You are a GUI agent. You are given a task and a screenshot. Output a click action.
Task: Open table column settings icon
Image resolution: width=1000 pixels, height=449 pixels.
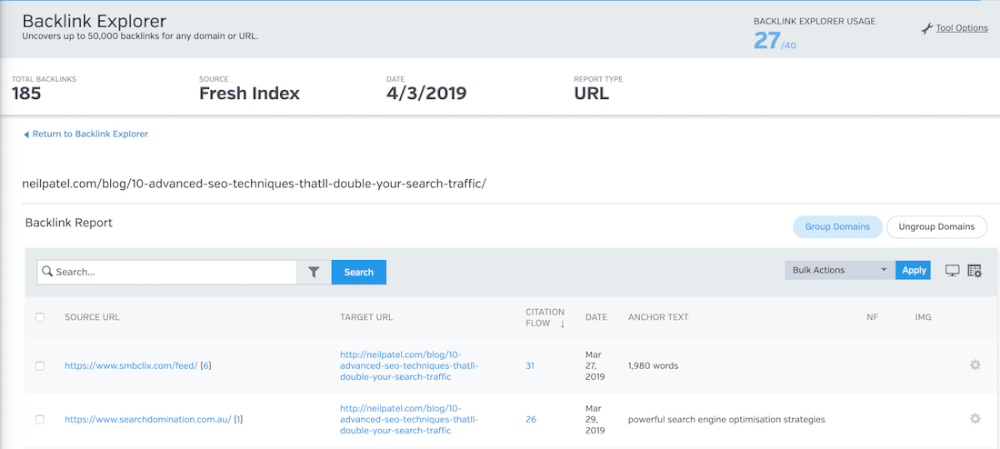[974, 270]
